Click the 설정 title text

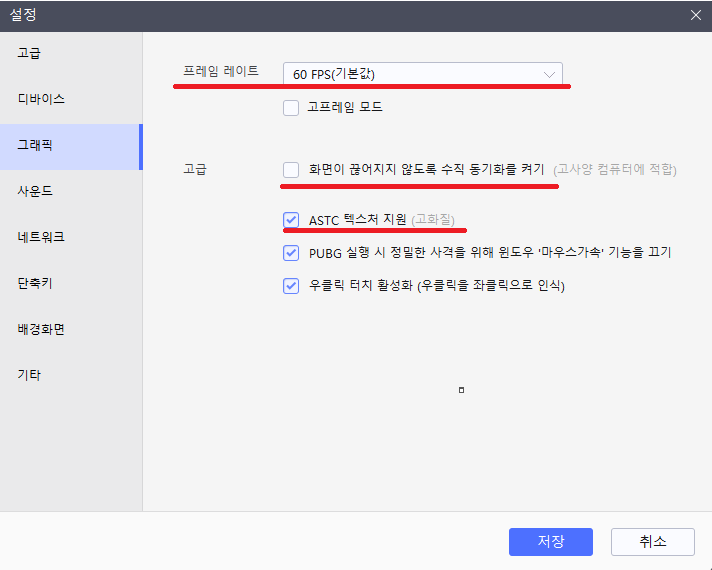point(23,15)
